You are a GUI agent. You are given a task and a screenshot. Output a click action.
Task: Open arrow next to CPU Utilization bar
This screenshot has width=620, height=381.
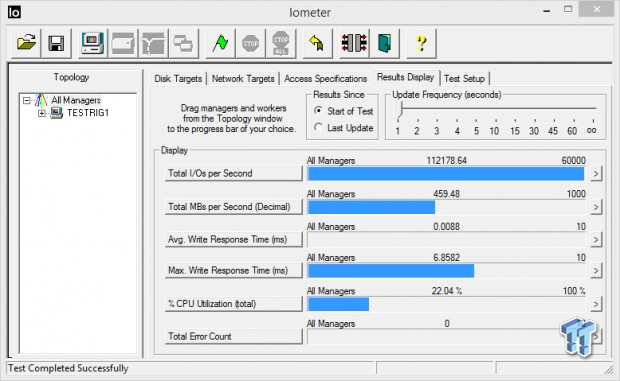(596, 304)
